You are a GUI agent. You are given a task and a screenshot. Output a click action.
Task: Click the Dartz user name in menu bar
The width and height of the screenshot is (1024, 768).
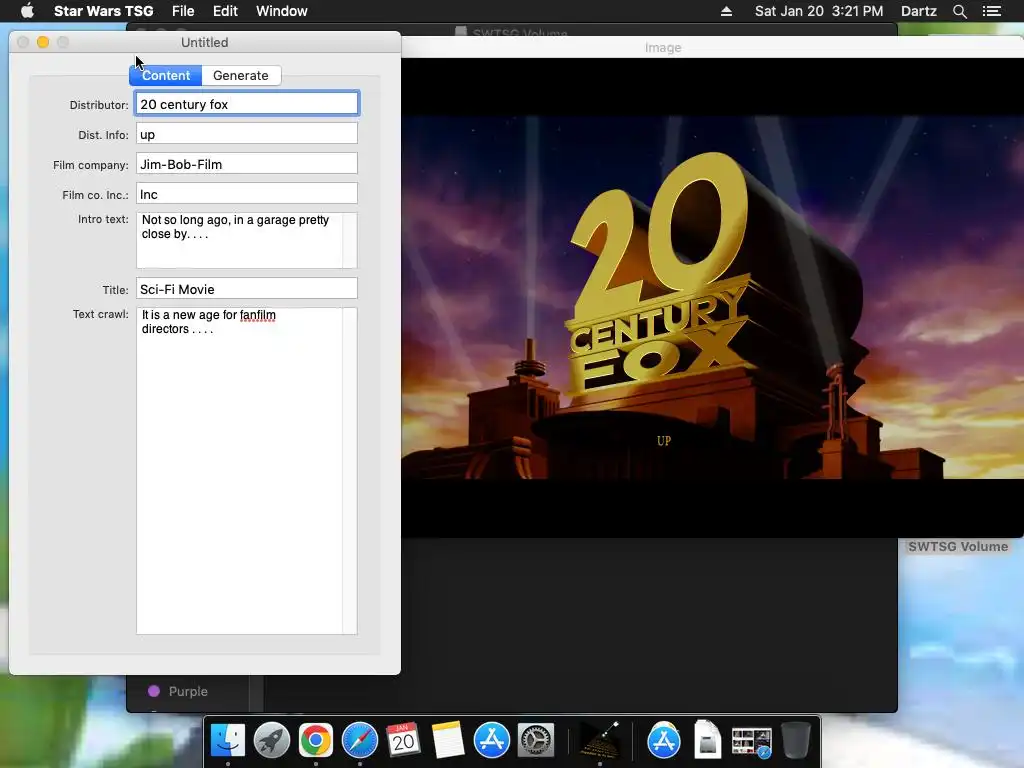(x=918, y=11)
